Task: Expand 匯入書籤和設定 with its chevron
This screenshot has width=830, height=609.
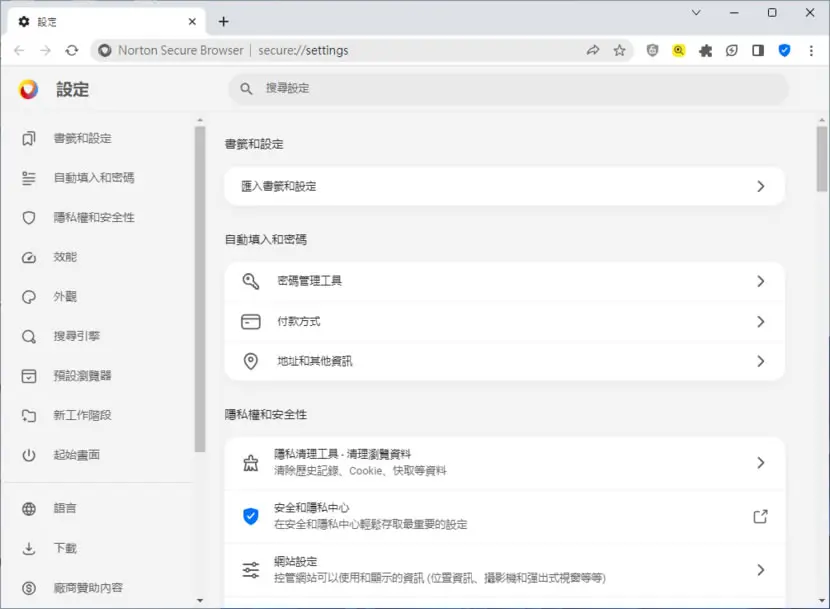Action: pos(761,186)
